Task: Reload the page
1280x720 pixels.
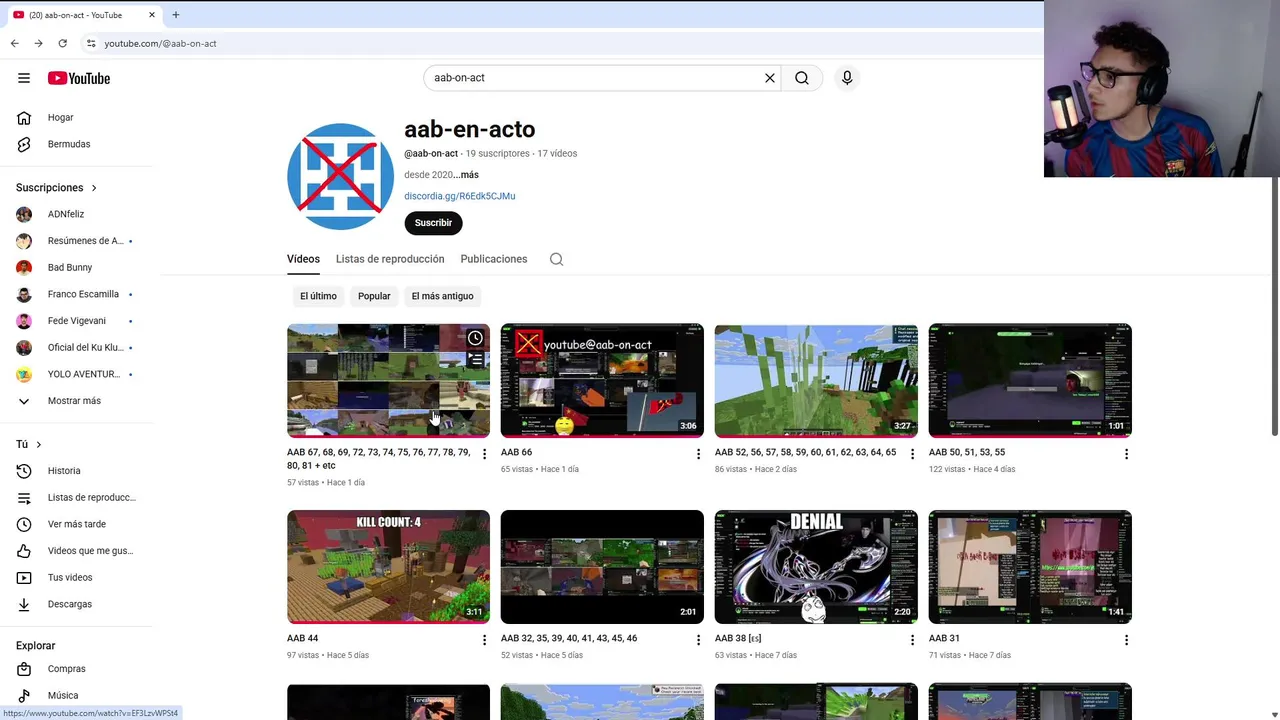Action: pyautogui.click(x=62, y=43)
